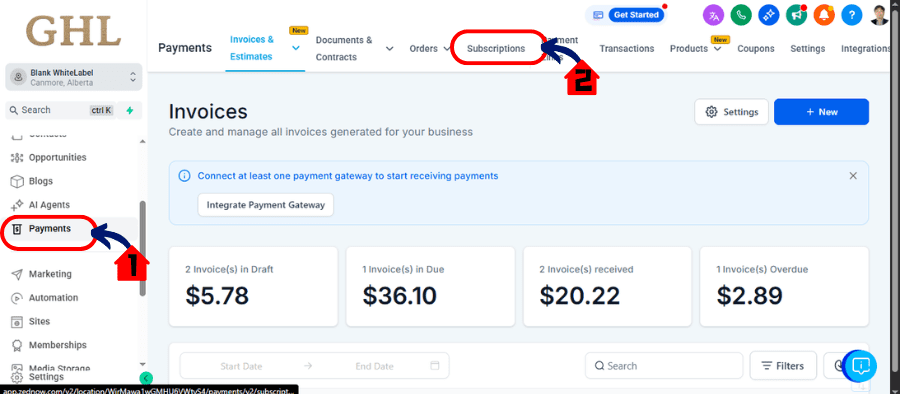Click the blue help question mark icon
This screenshot has height=400, width=900.
(851, 15)
